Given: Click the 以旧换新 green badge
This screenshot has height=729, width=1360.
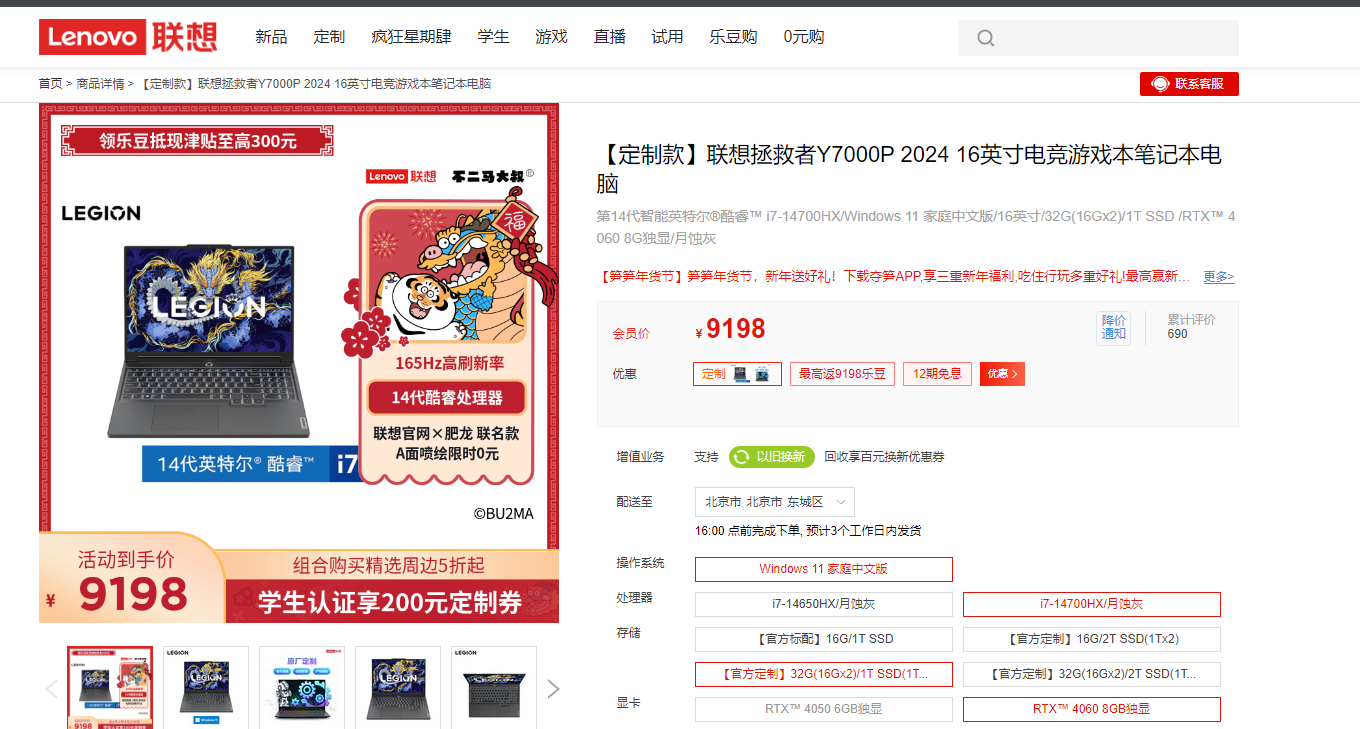Looking at the screenshot, I should point(771,457).
